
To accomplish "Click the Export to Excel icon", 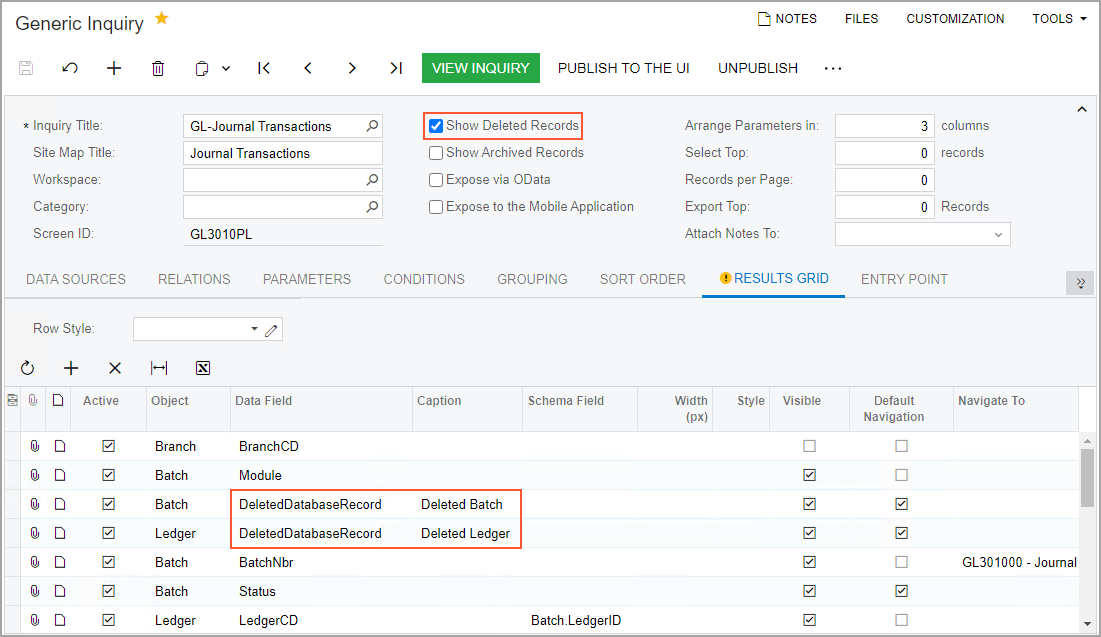I will pyautogui.click(x=203, y=368).
